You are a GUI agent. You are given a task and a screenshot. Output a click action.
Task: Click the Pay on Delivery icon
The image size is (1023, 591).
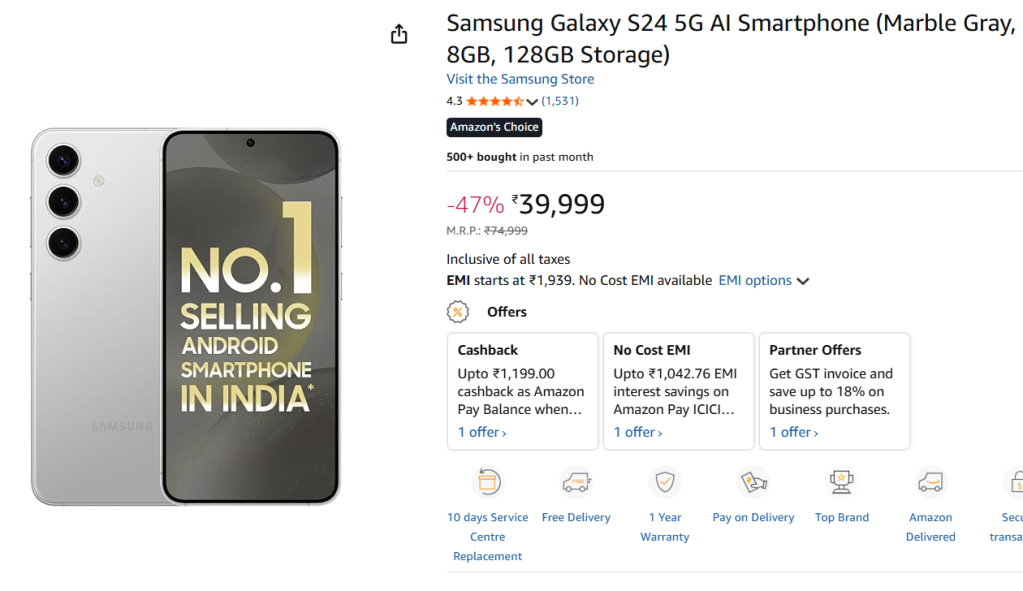(x=753, y=482)
